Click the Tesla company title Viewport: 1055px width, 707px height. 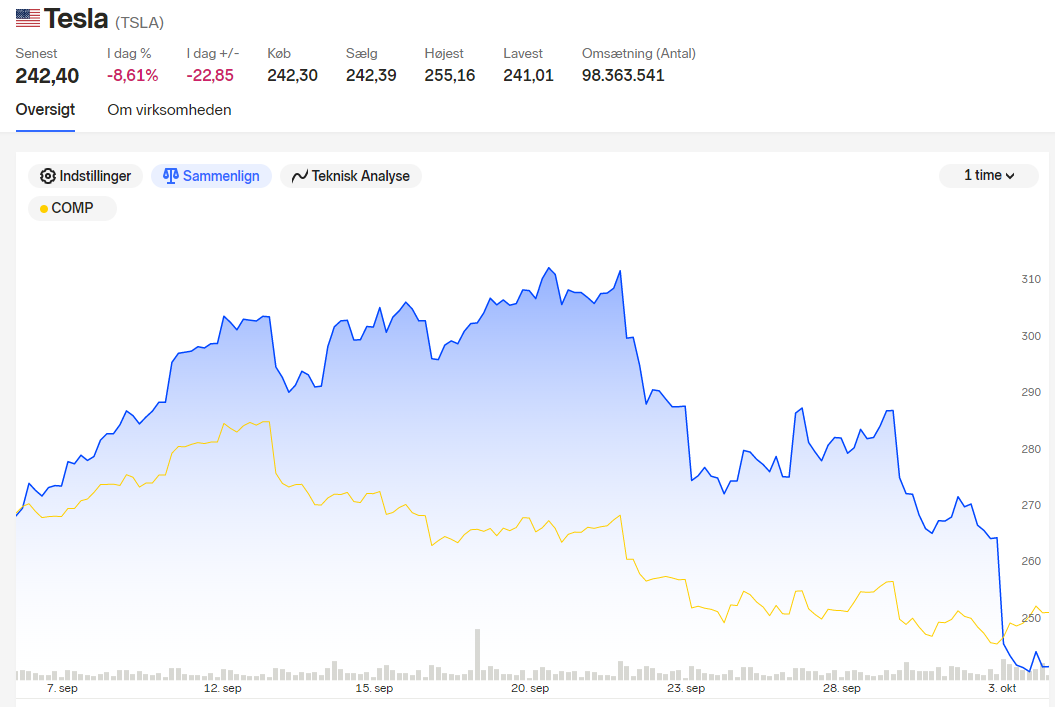pos(75,19)
